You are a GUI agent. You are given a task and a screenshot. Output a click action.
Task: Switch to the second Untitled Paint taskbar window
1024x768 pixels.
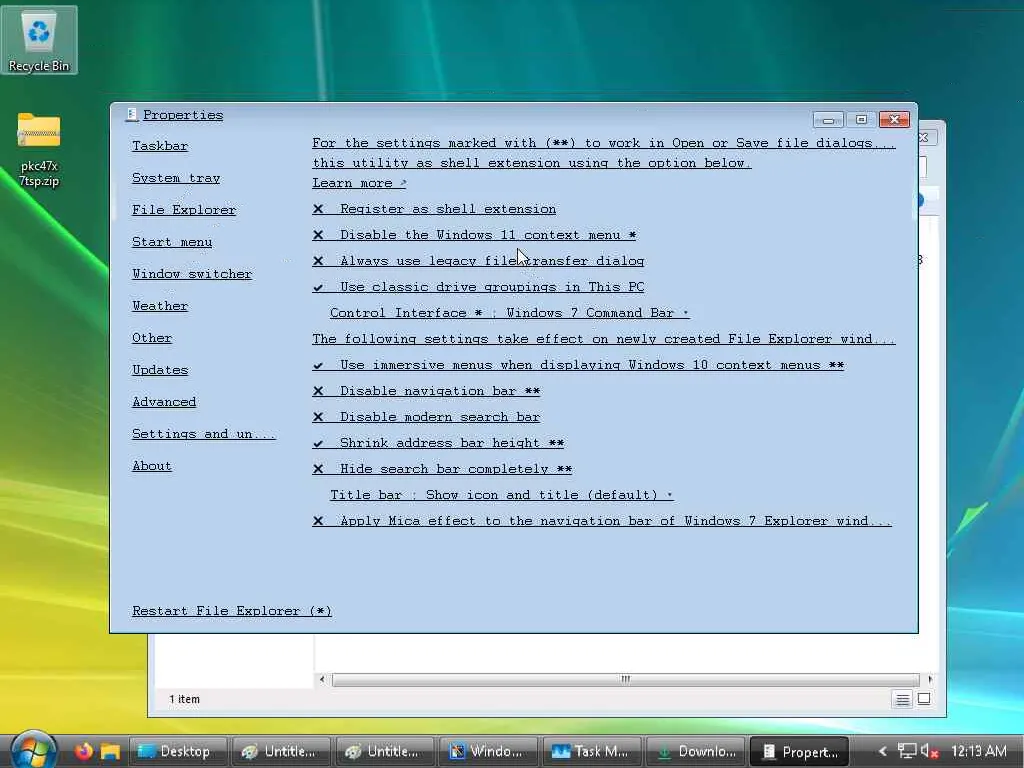point(384,752)
